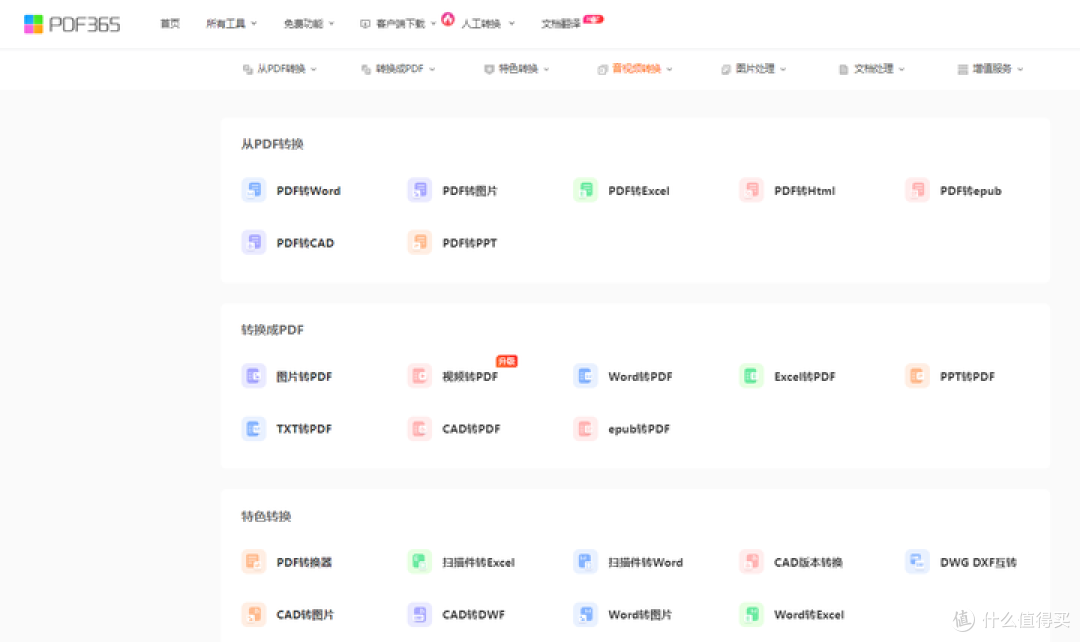The width and height of the screenshot is (1080, 642).
Task: Open the Excel转PDF tool icon
Action: click(751, 376)
